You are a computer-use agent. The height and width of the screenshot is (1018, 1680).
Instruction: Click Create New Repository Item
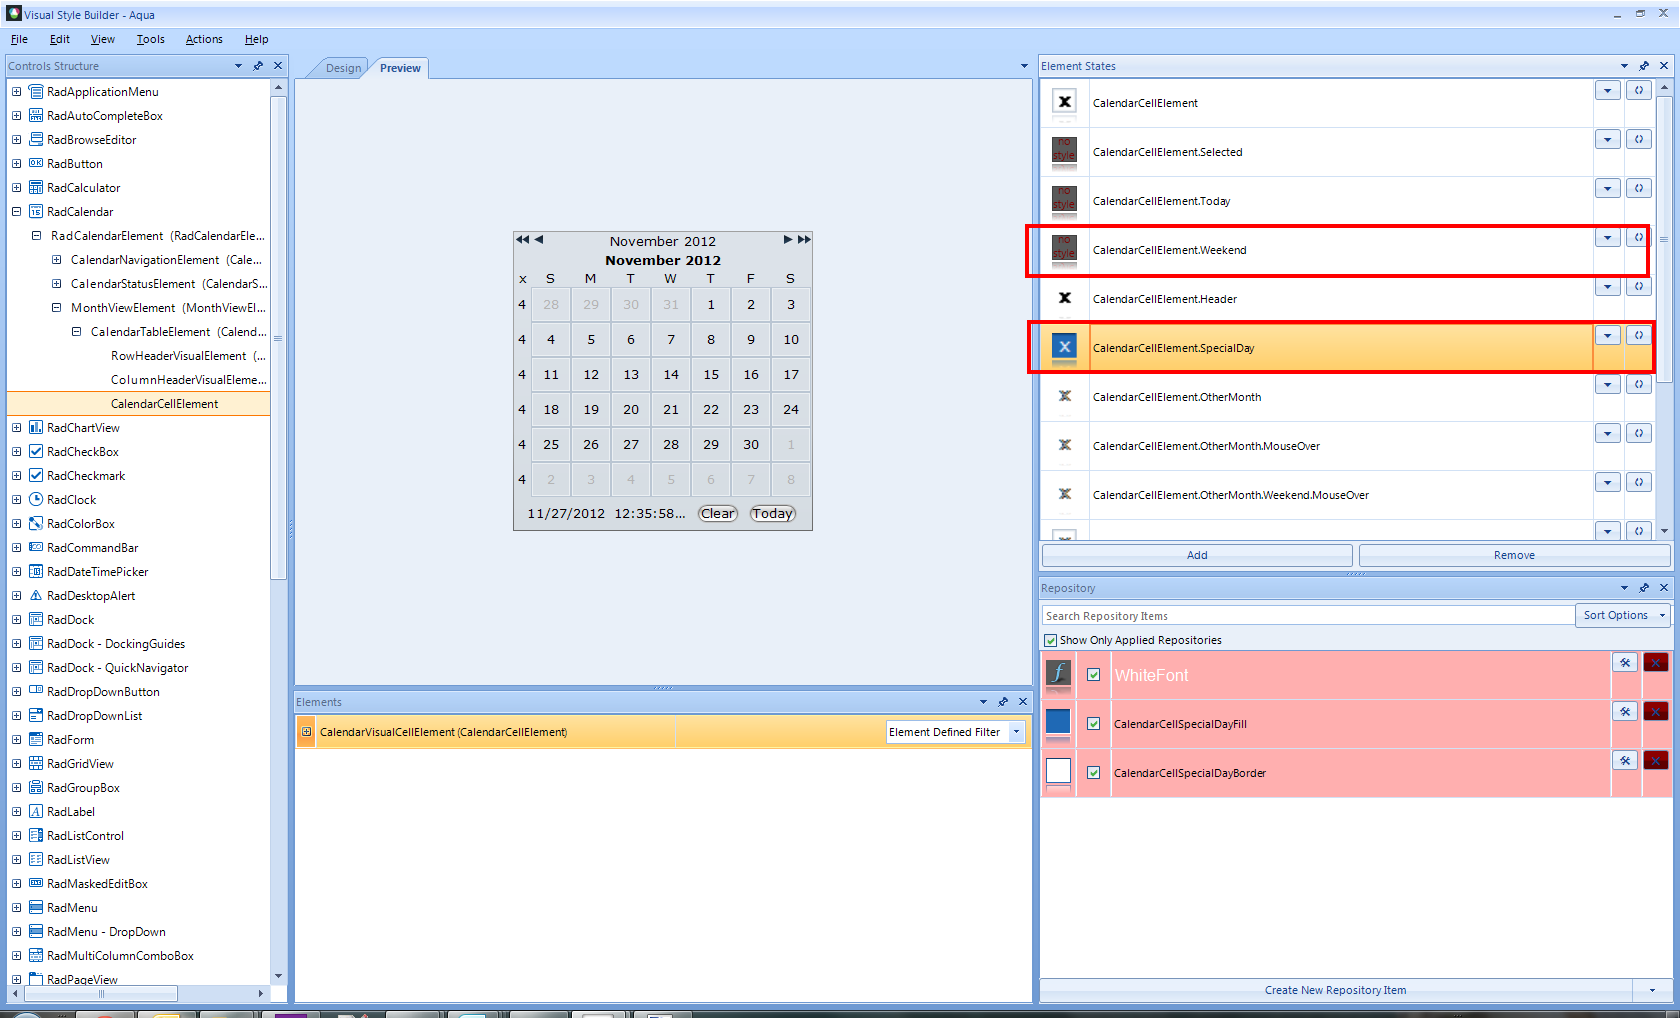point(1335,990)
